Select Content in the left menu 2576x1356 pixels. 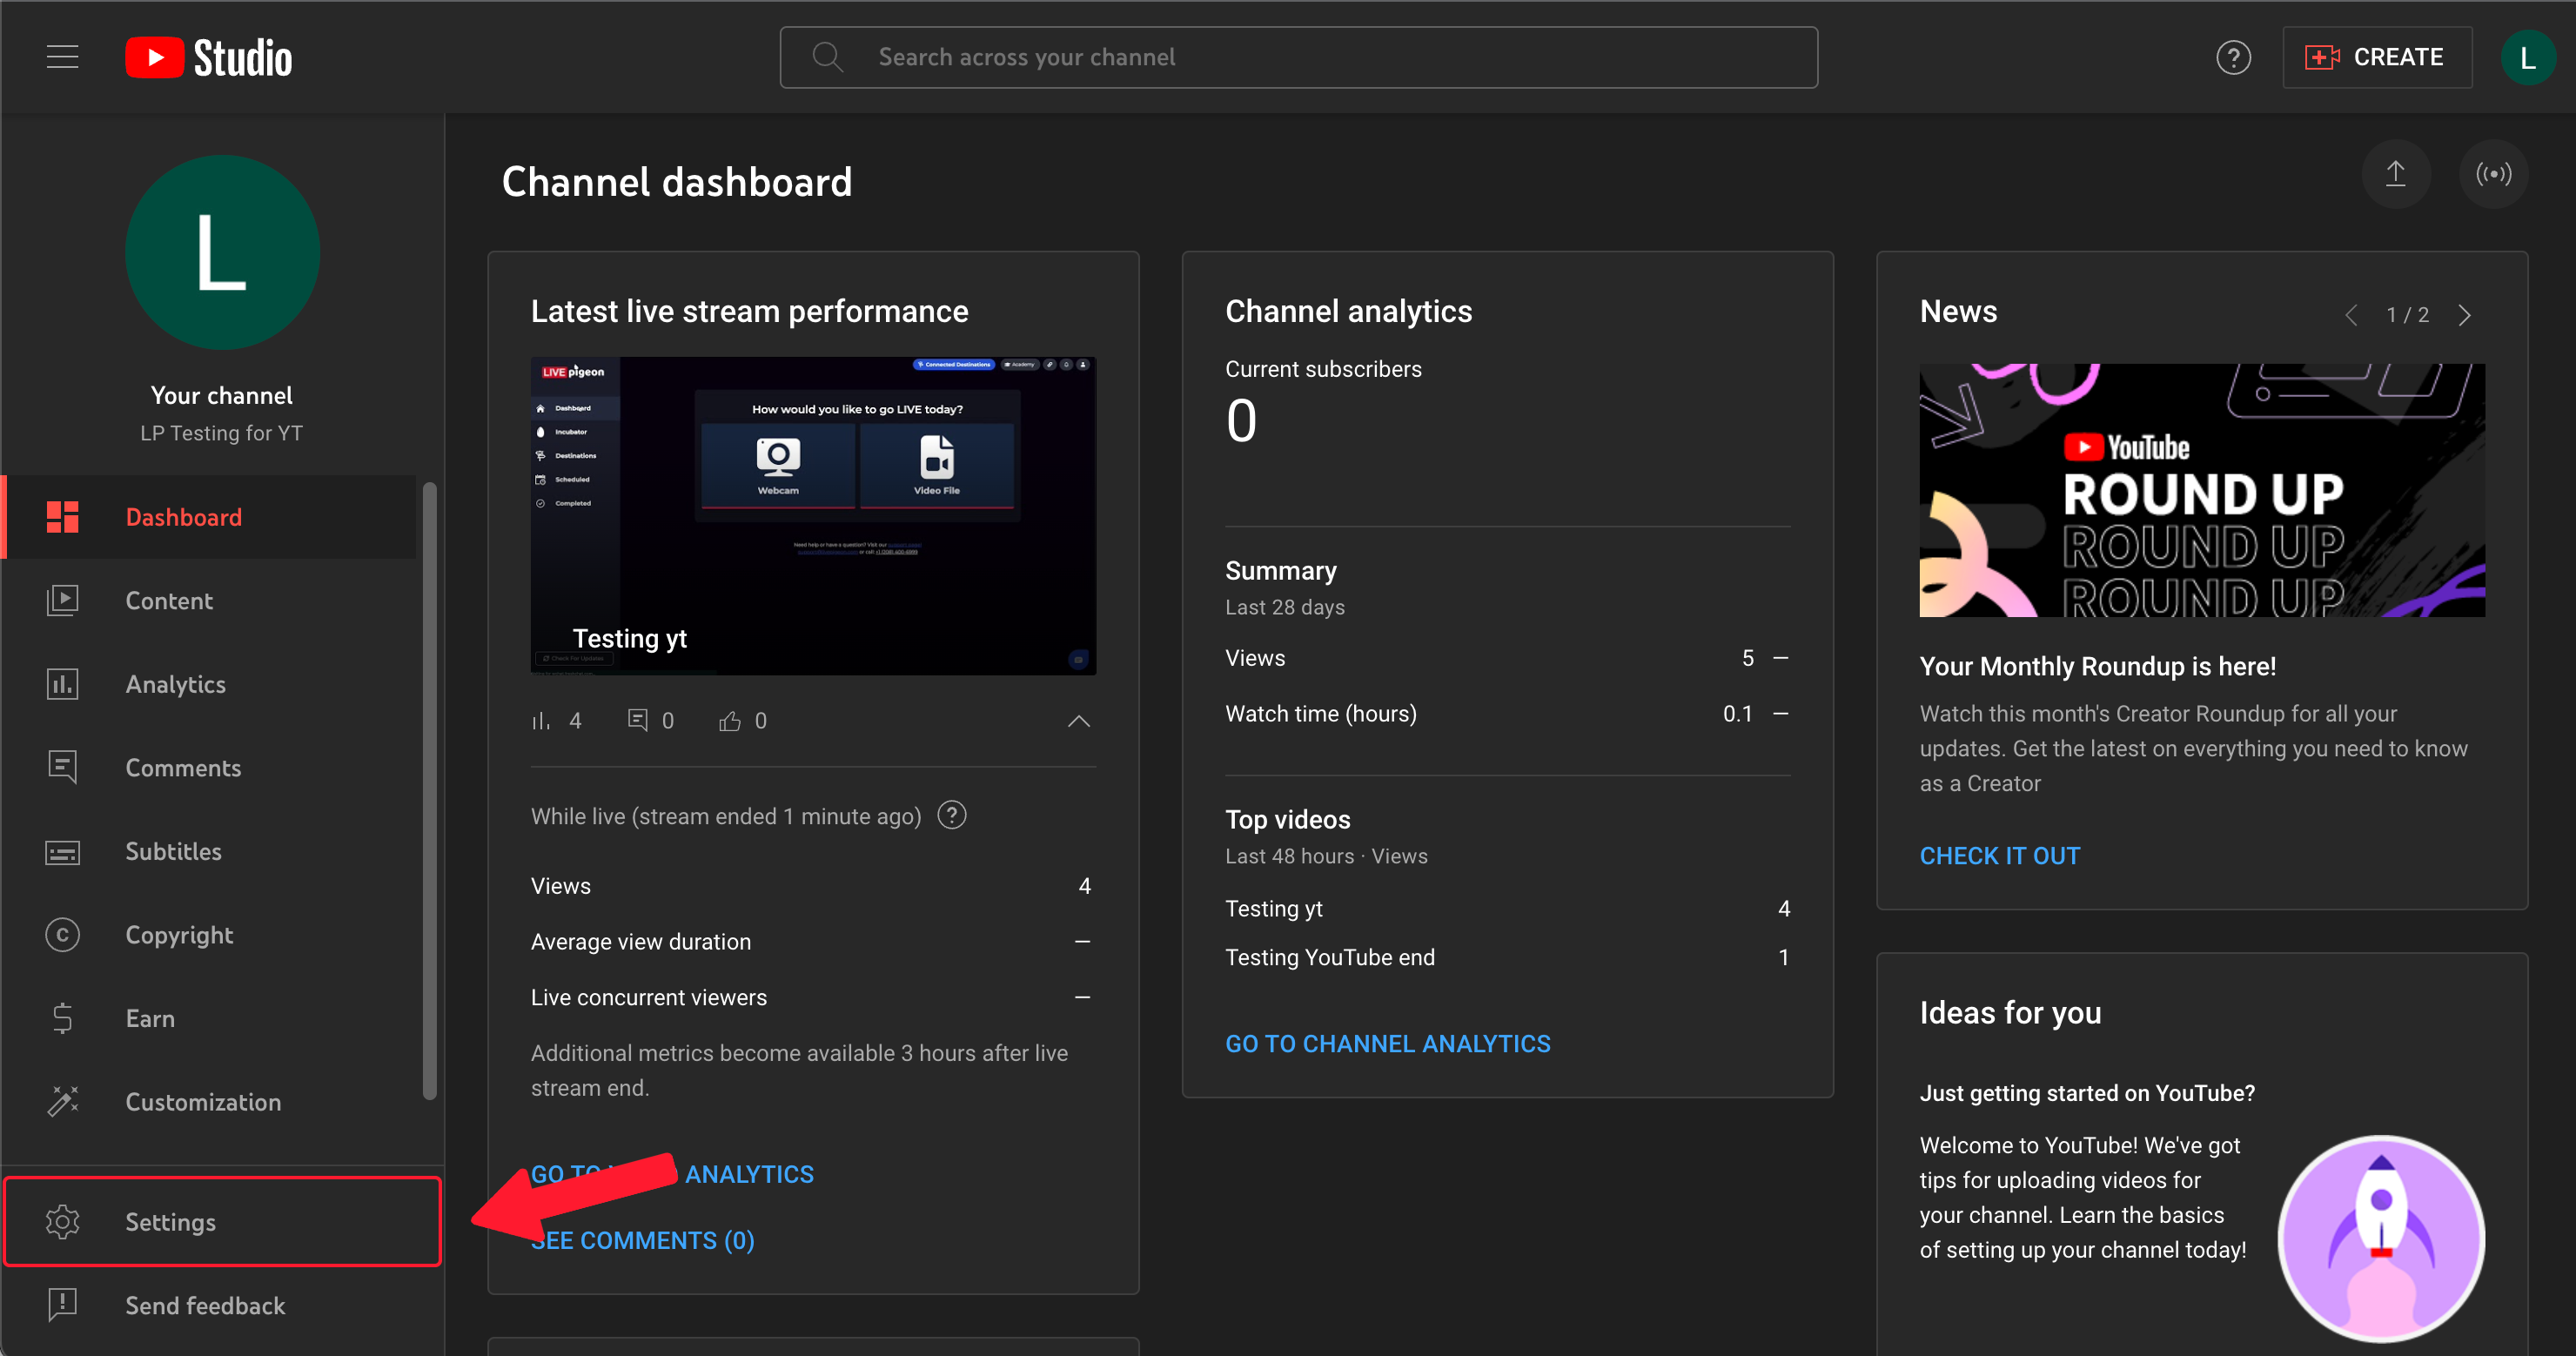pos(168,601)
